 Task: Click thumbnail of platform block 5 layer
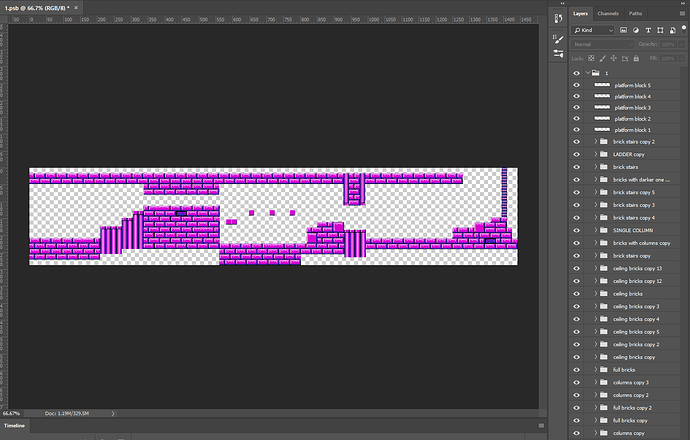pos(602,84)
